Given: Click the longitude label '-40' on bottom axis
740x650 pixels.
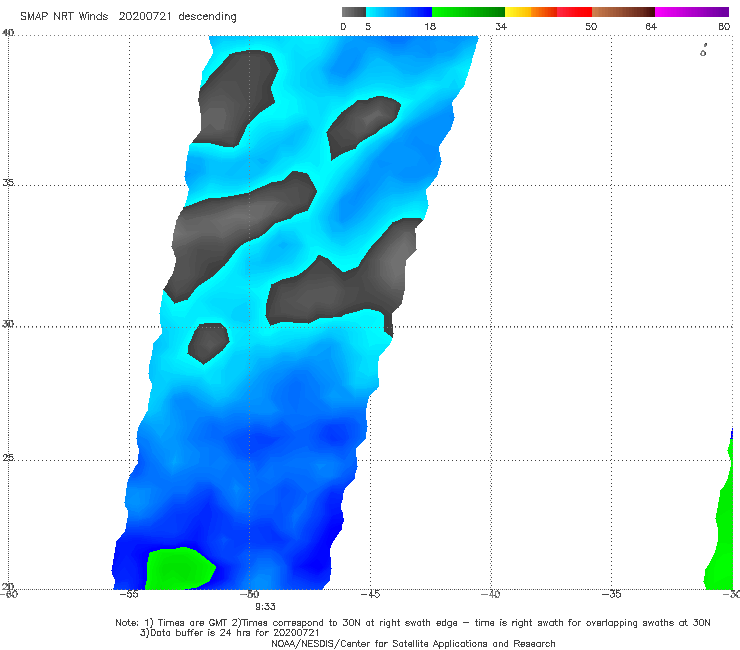Looking at the screenshot, I should point(491,594).
